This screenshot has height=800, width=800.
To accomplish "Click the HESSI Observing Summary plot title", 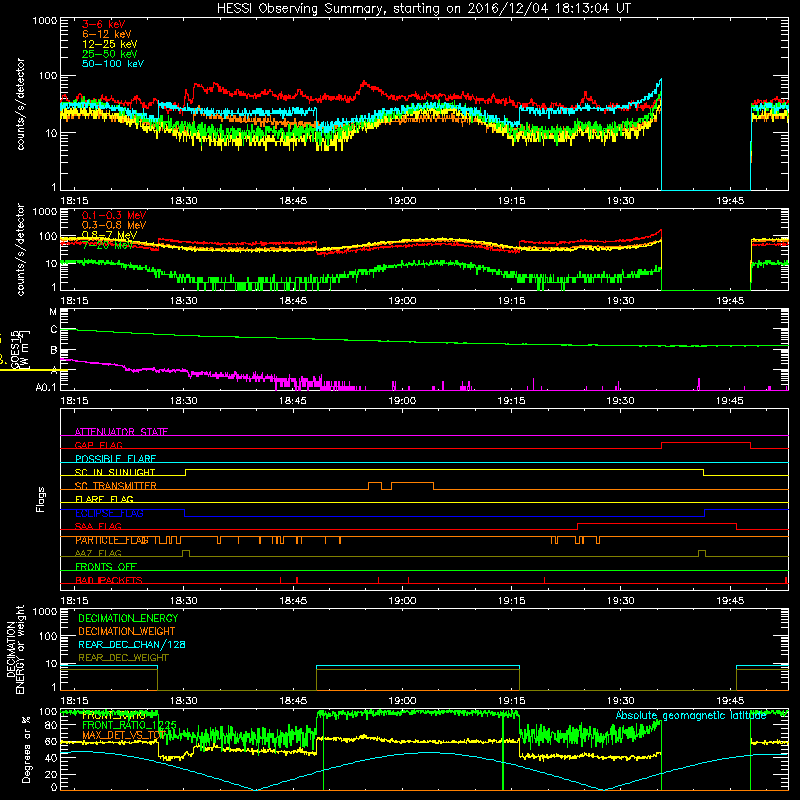I will click(x=423, y=8).
